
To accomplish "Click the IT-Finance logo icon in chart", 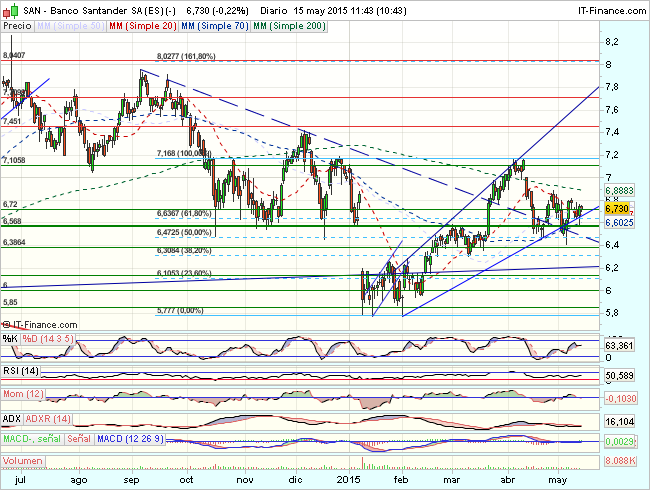I will click(x=8, y=325).
